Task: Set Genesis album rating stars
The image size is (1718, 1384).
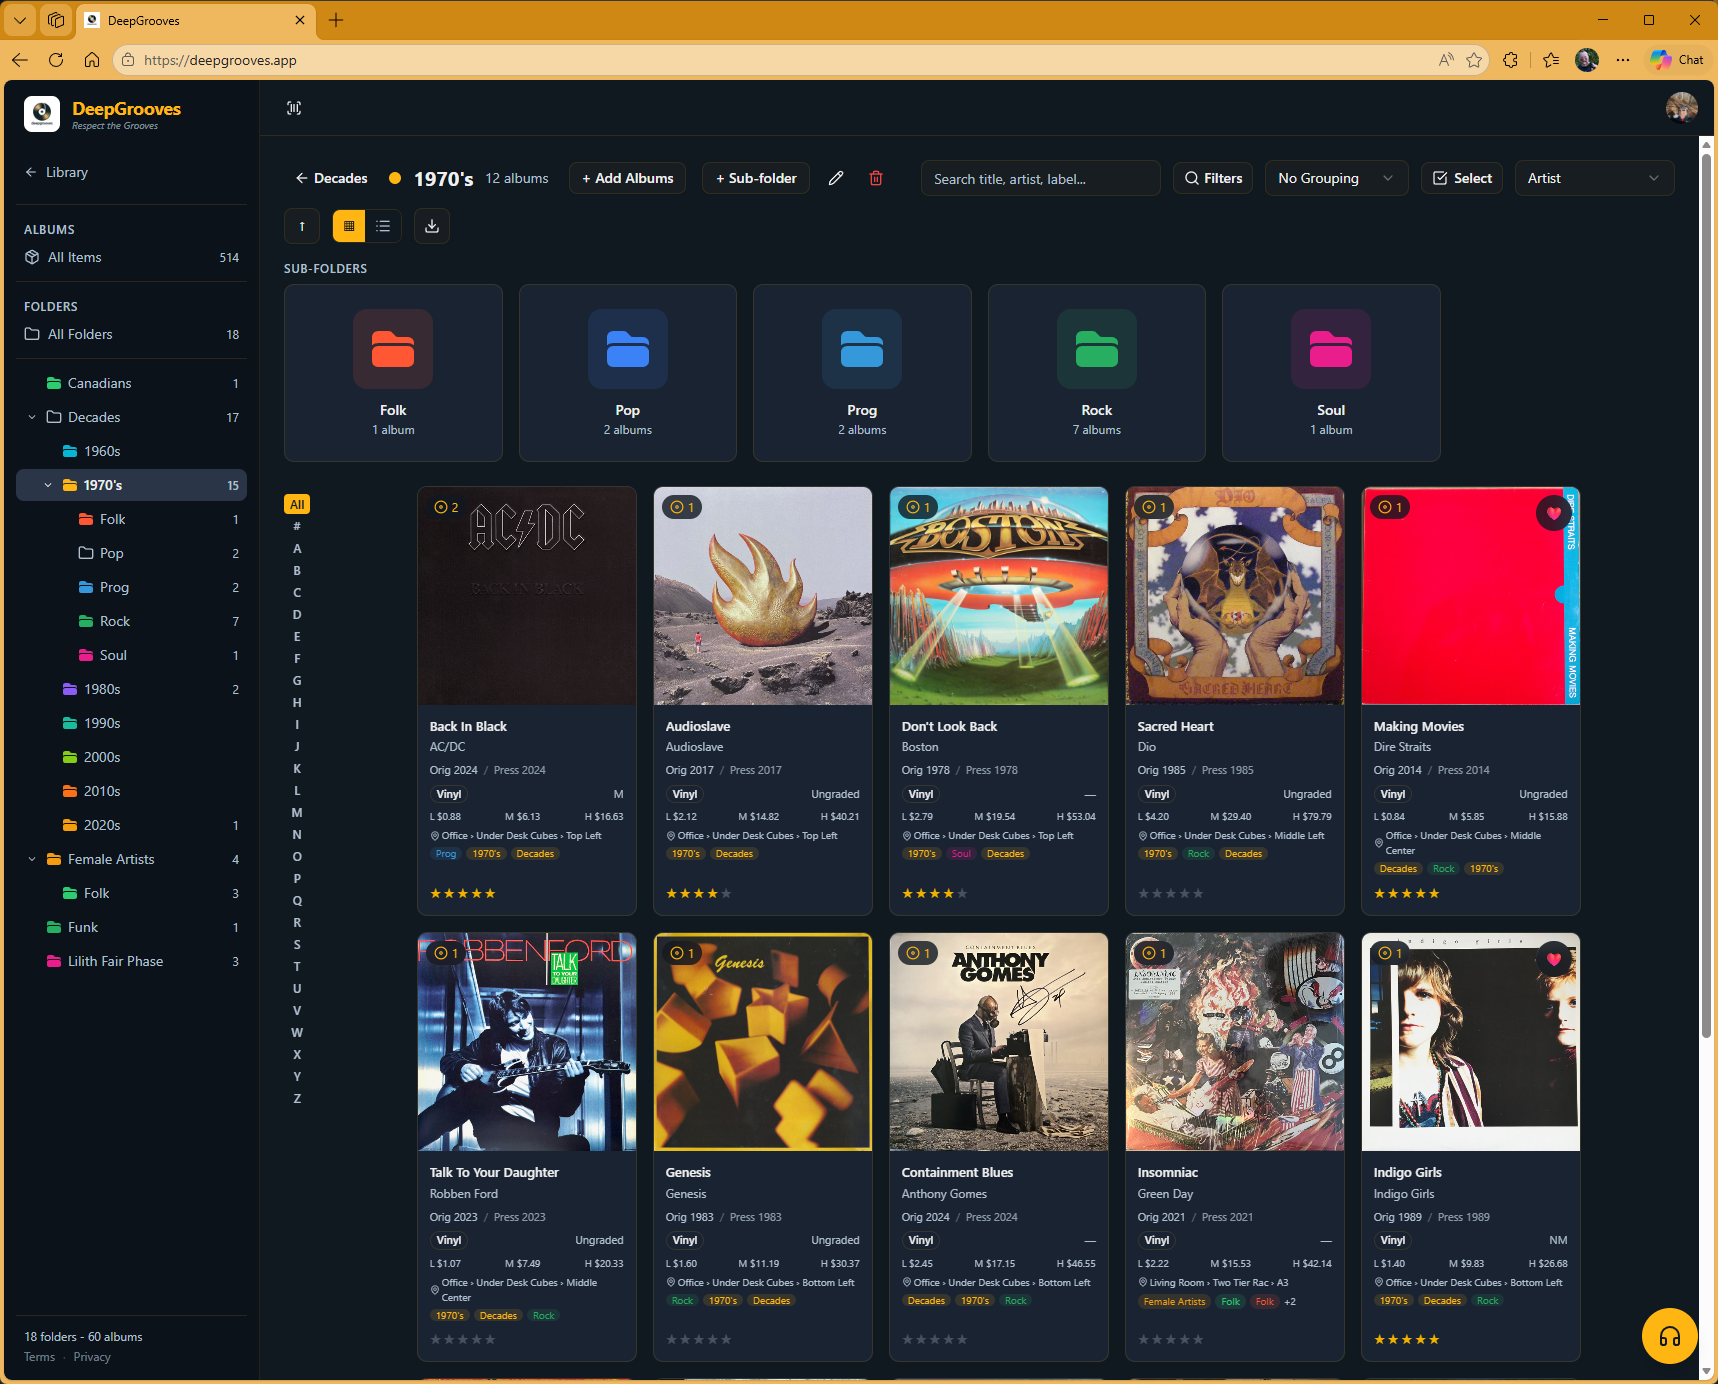Action: click(x=699, y=1339)
